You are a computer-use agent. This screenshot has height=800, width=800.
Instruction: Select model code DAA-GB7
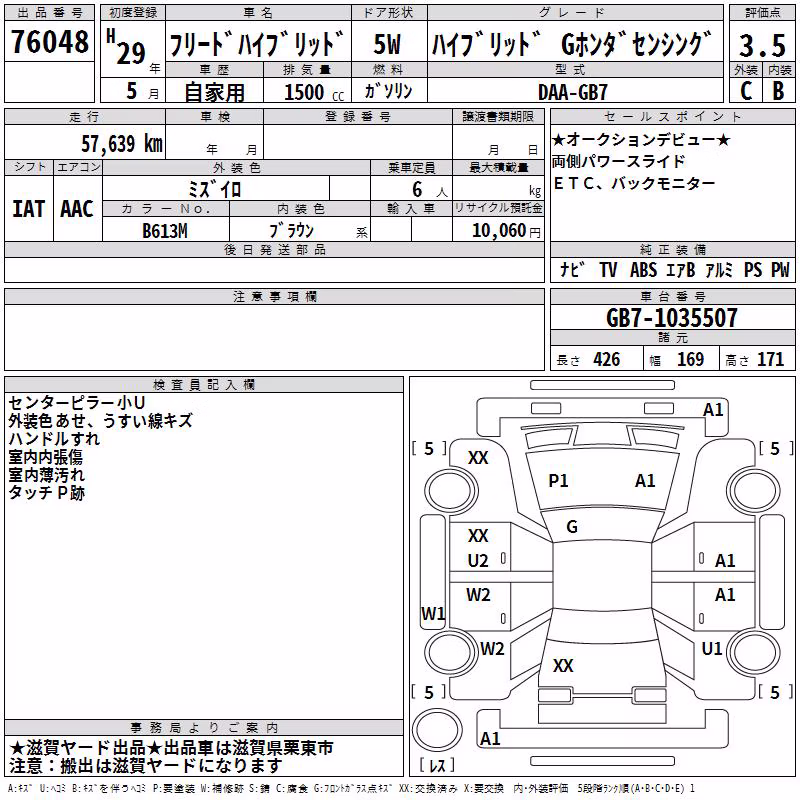[573, 92]
